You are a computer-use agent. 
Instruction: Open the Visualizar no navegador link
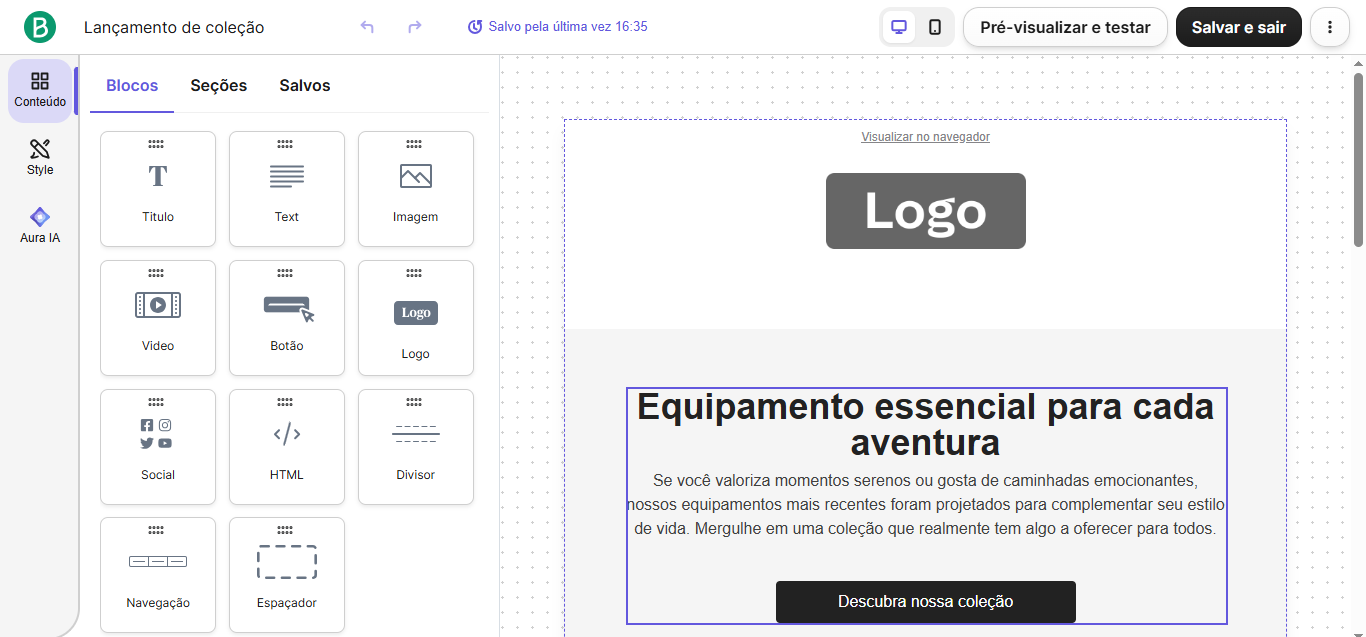pos(925,136)
